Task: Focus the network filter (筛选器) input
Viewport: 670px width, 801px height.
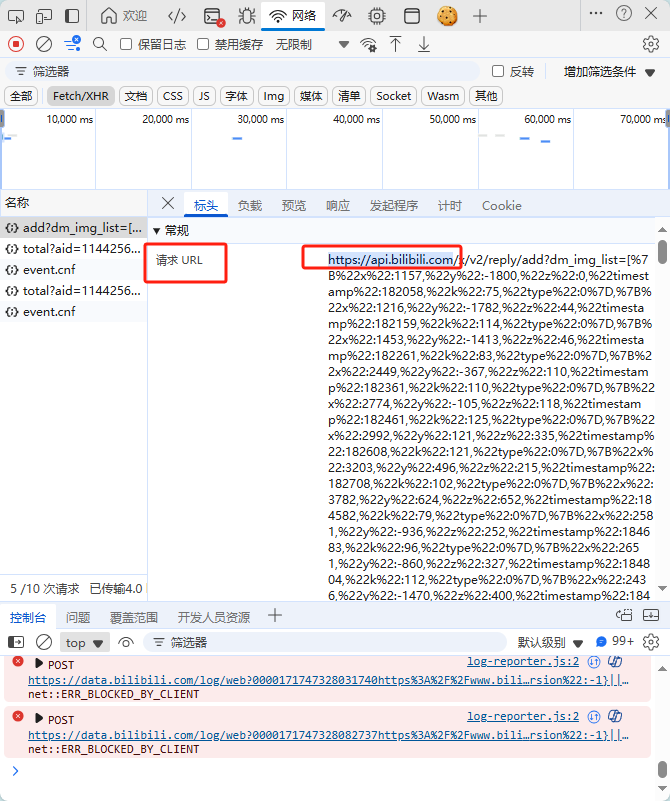Action: point(243,72)
